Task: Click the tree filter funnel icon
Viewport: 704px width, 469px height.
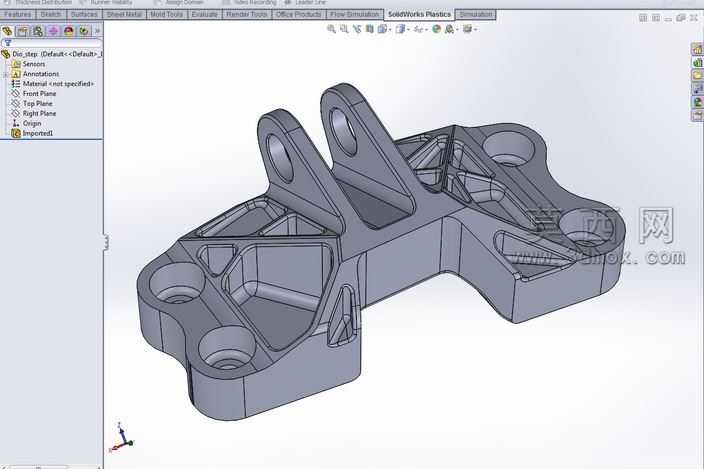Action: 8,43
